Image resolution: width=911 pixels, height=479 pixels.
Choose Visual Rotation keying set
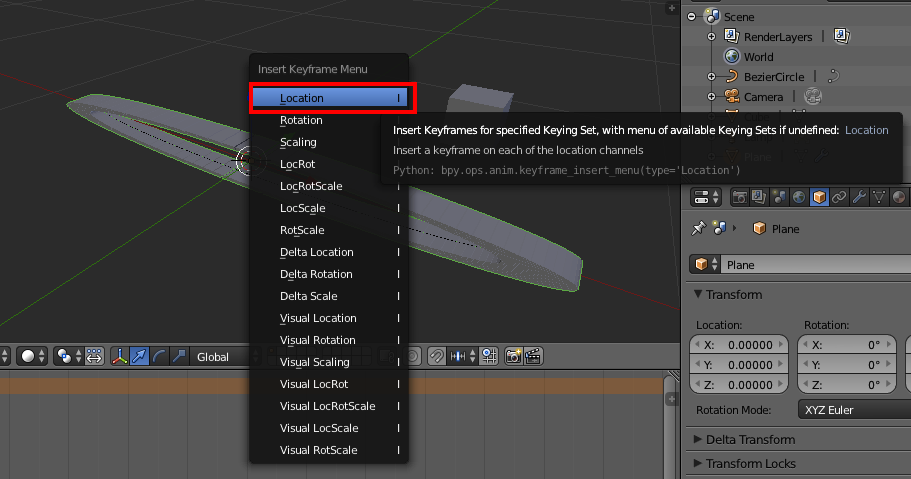tap(329, 340)
